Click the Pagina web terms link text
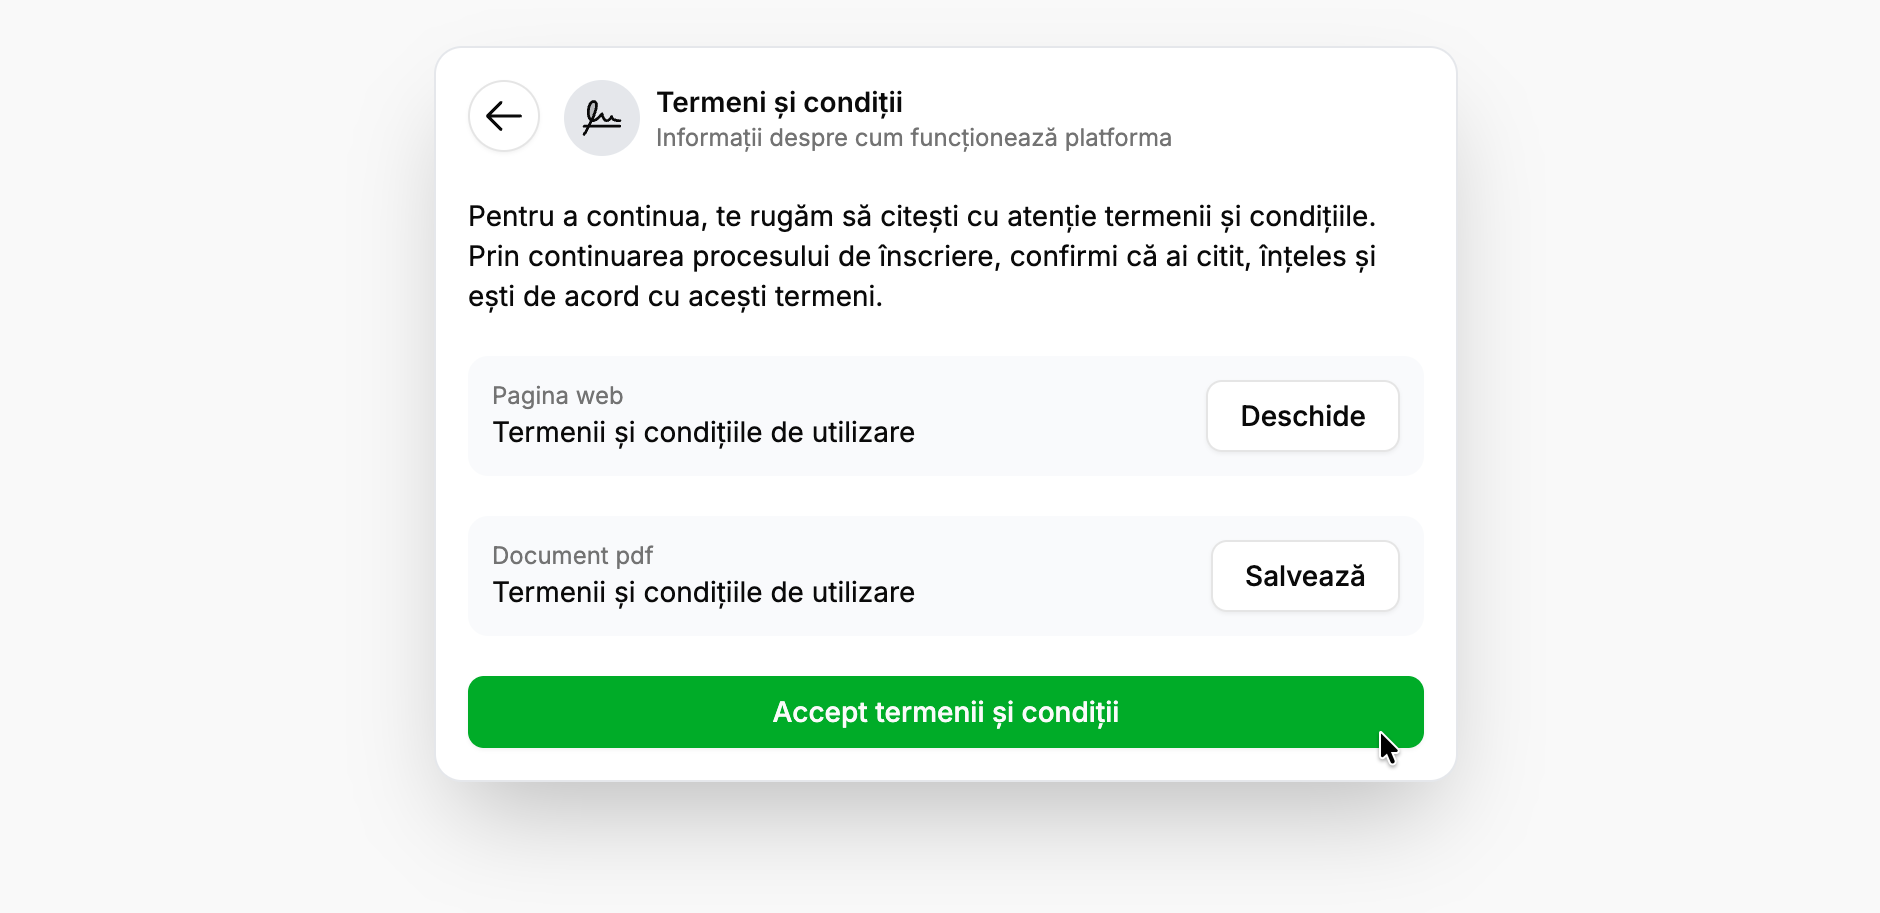The width and height of the screenshot is (1880, 913). point(702,432)
